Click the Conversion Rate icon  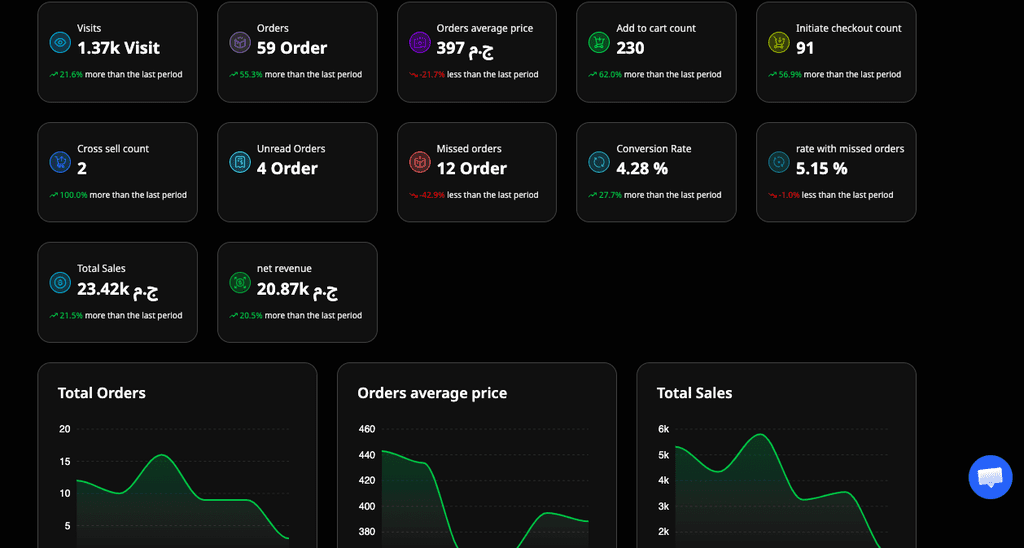tap(599, 162)
